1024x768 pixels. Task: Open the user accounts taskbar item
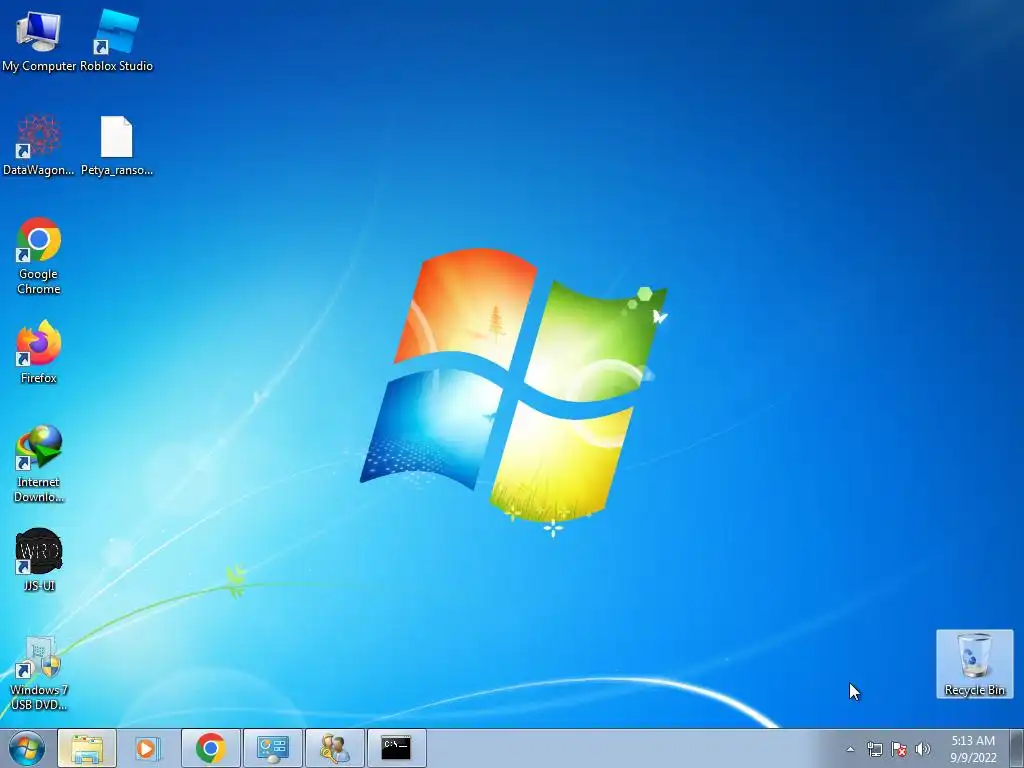tap(334, 748)
